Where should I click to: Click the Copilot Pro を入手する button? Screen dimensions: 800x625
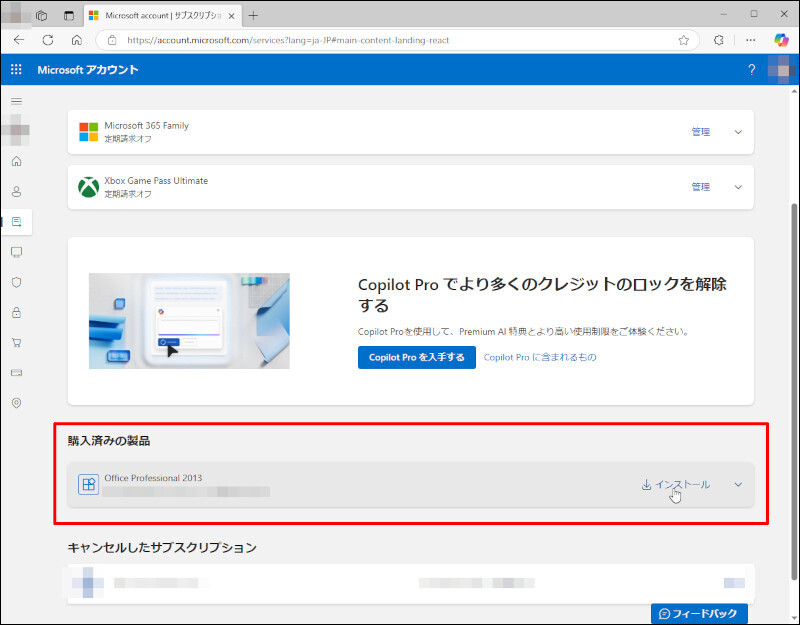416,357
